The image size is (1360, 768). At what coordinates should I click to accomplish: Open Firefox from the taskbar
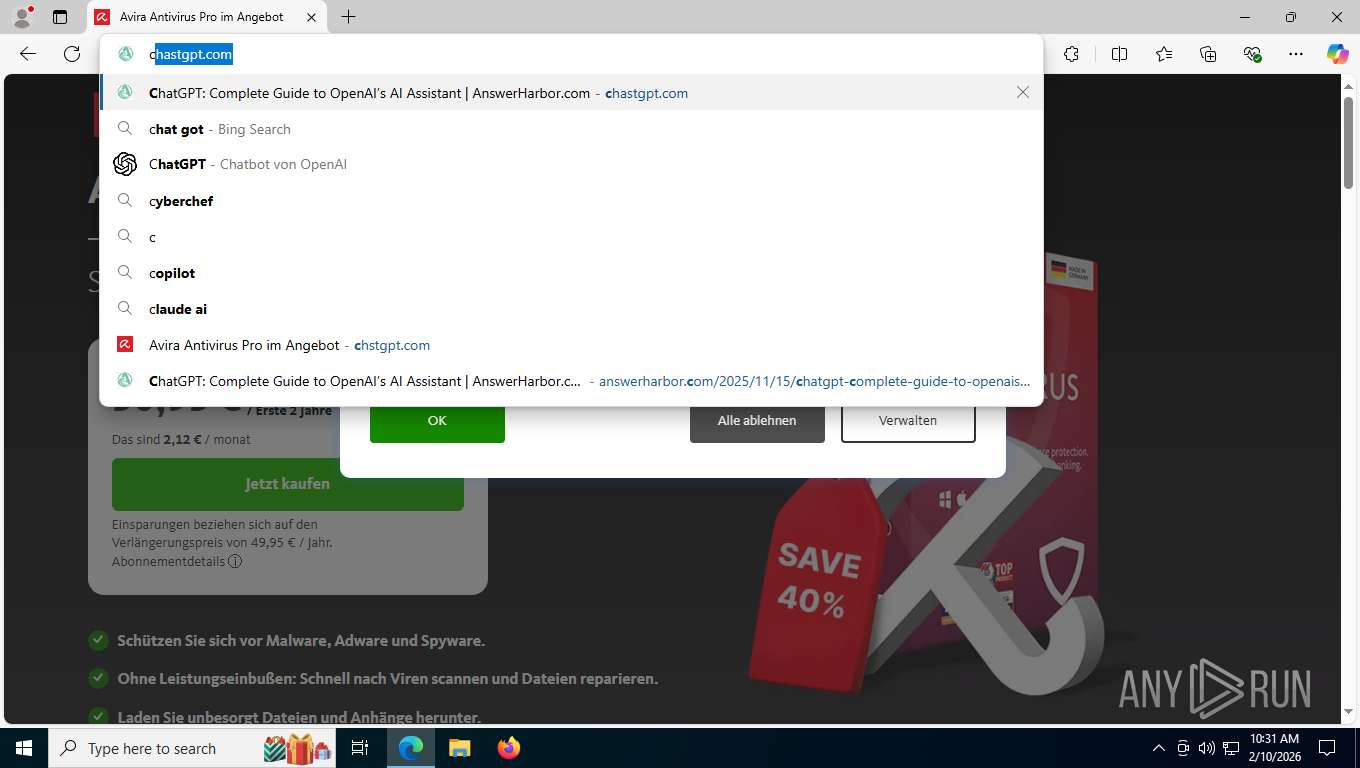pos(509,748)
